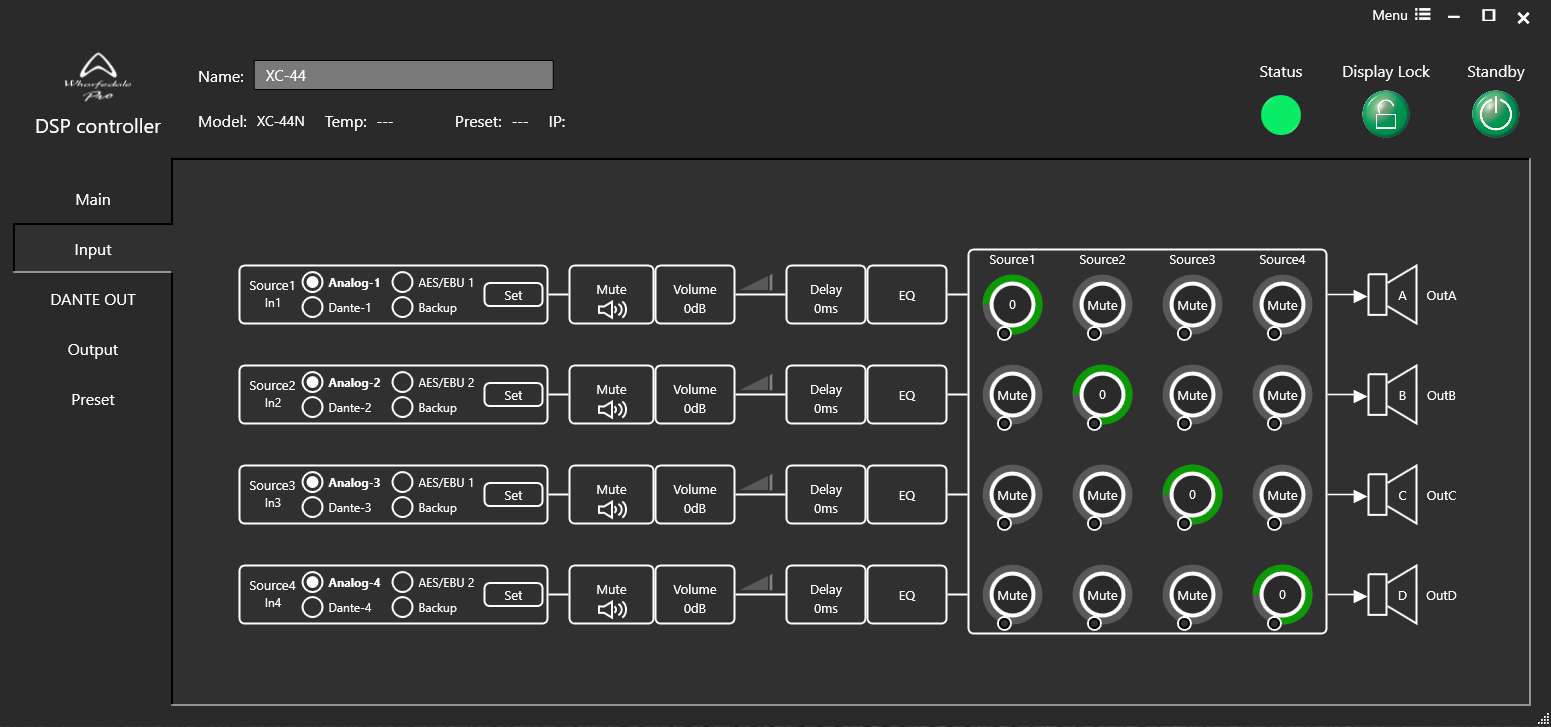Open the Delay 0ms block for Source1
This screenshot has height=727, width=1551.
[x=825, y=295]
